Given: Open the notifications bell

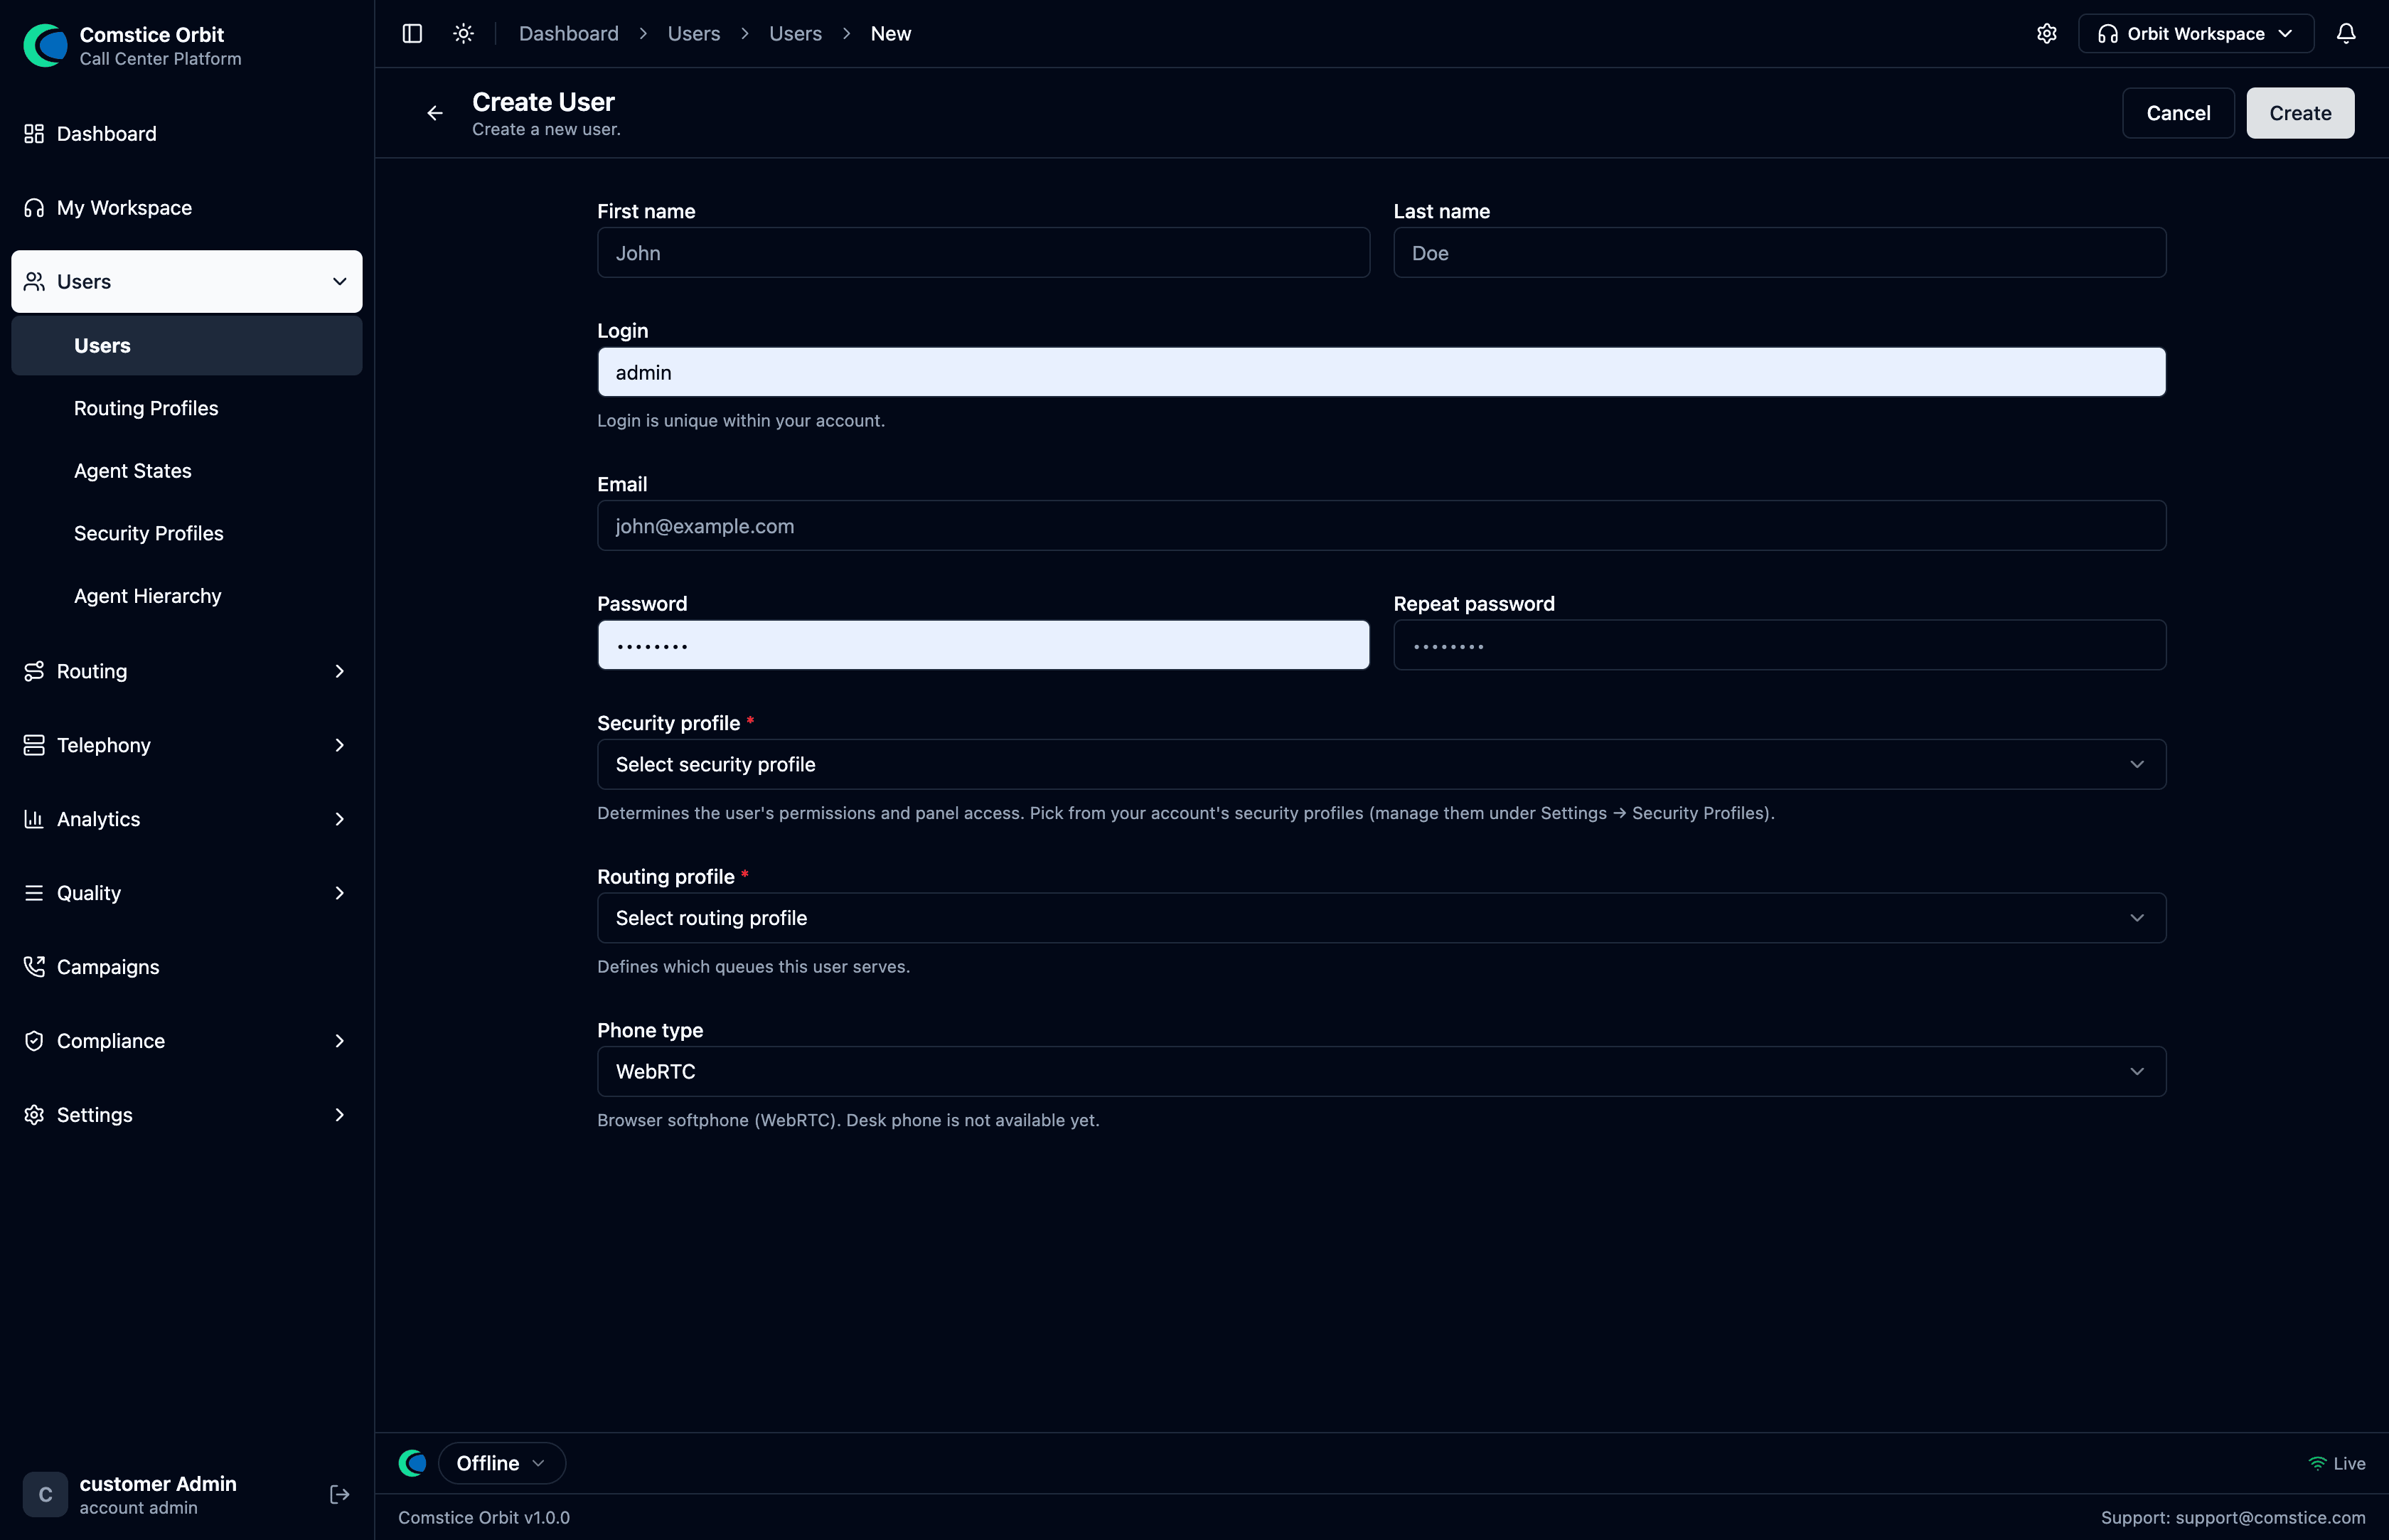Looking at the screenshot, I should pyautogui.click(x=2345, y=33).
